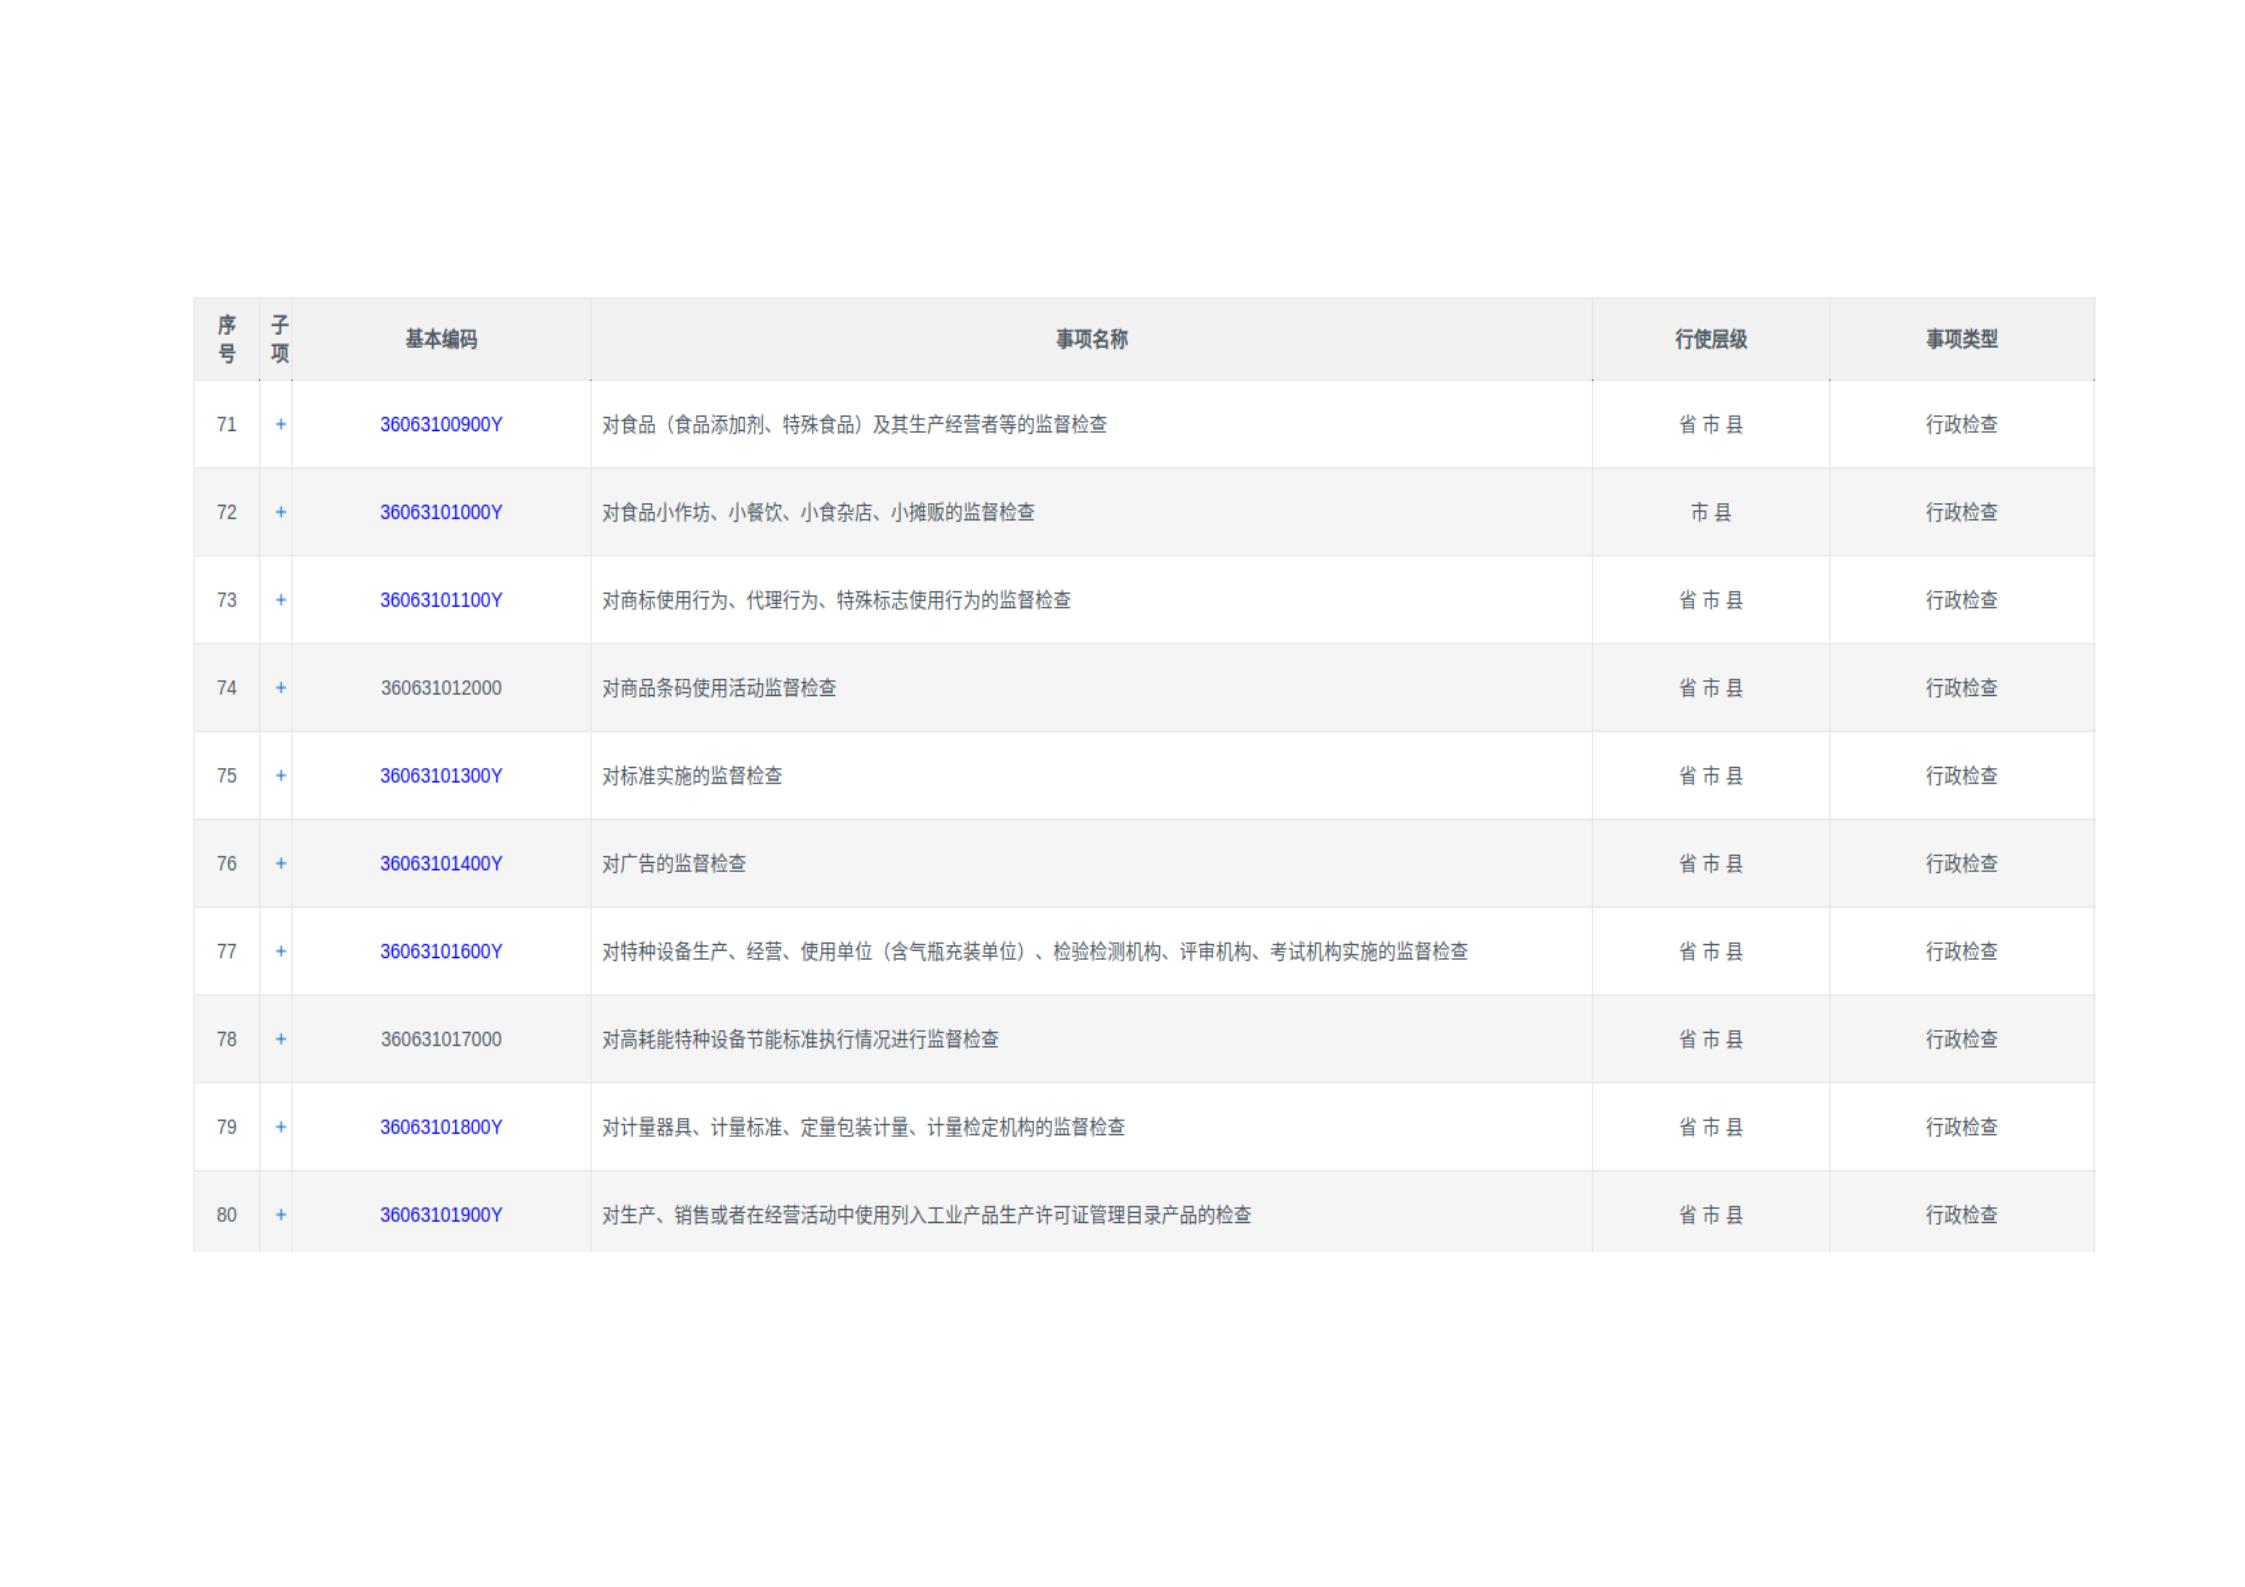Viewport: 2245px width, 1587px height.
Task: Click the plus icon in row 73
Action: pyautogui.click(x=281, y=600)
